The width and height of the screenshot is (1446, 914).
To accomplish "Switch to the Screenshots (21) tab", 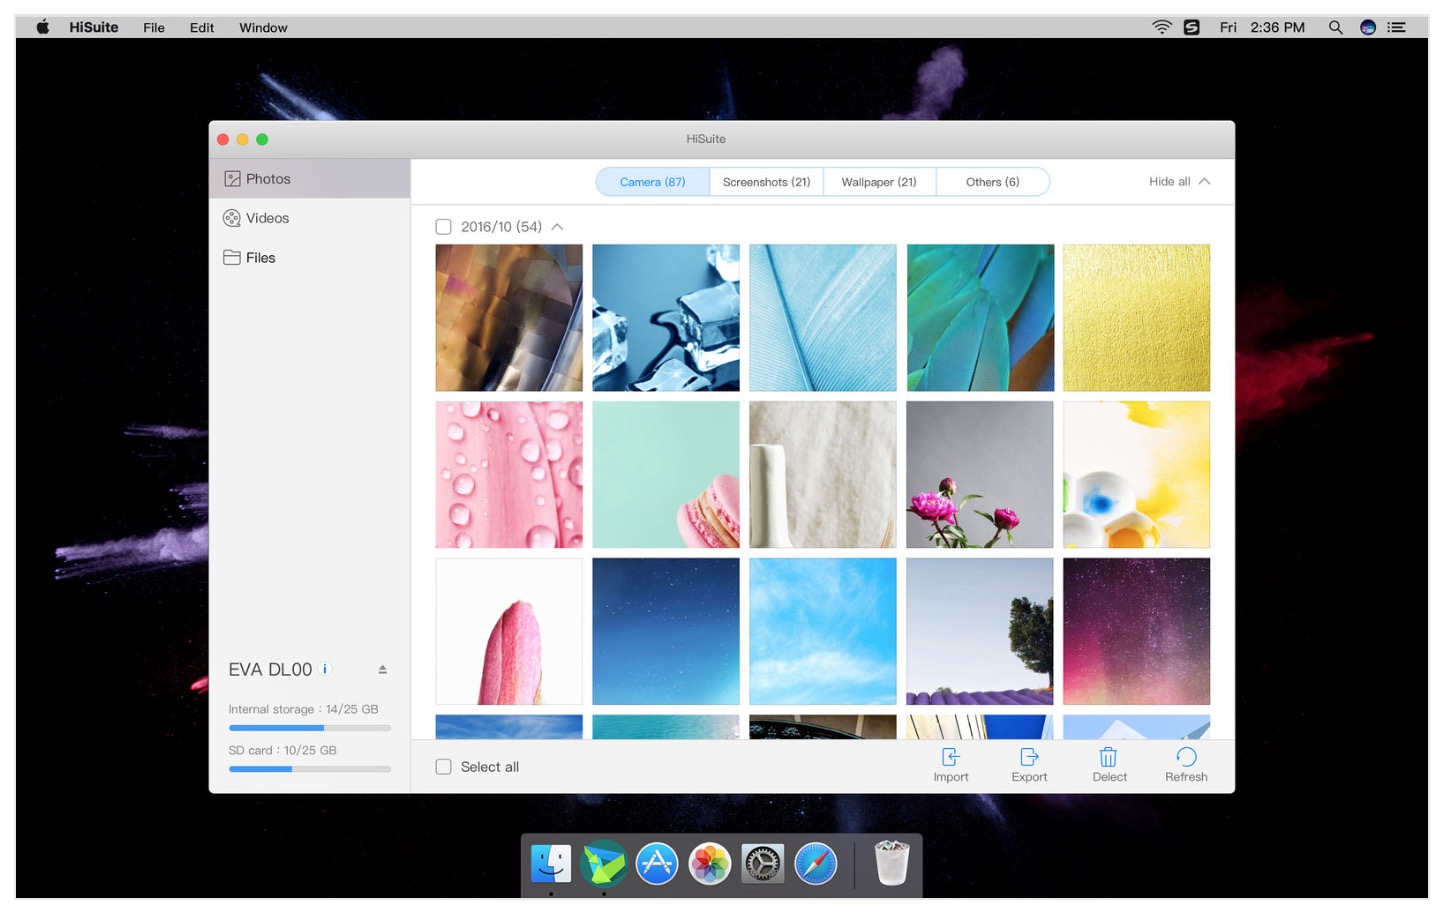I will coord(767,182).
